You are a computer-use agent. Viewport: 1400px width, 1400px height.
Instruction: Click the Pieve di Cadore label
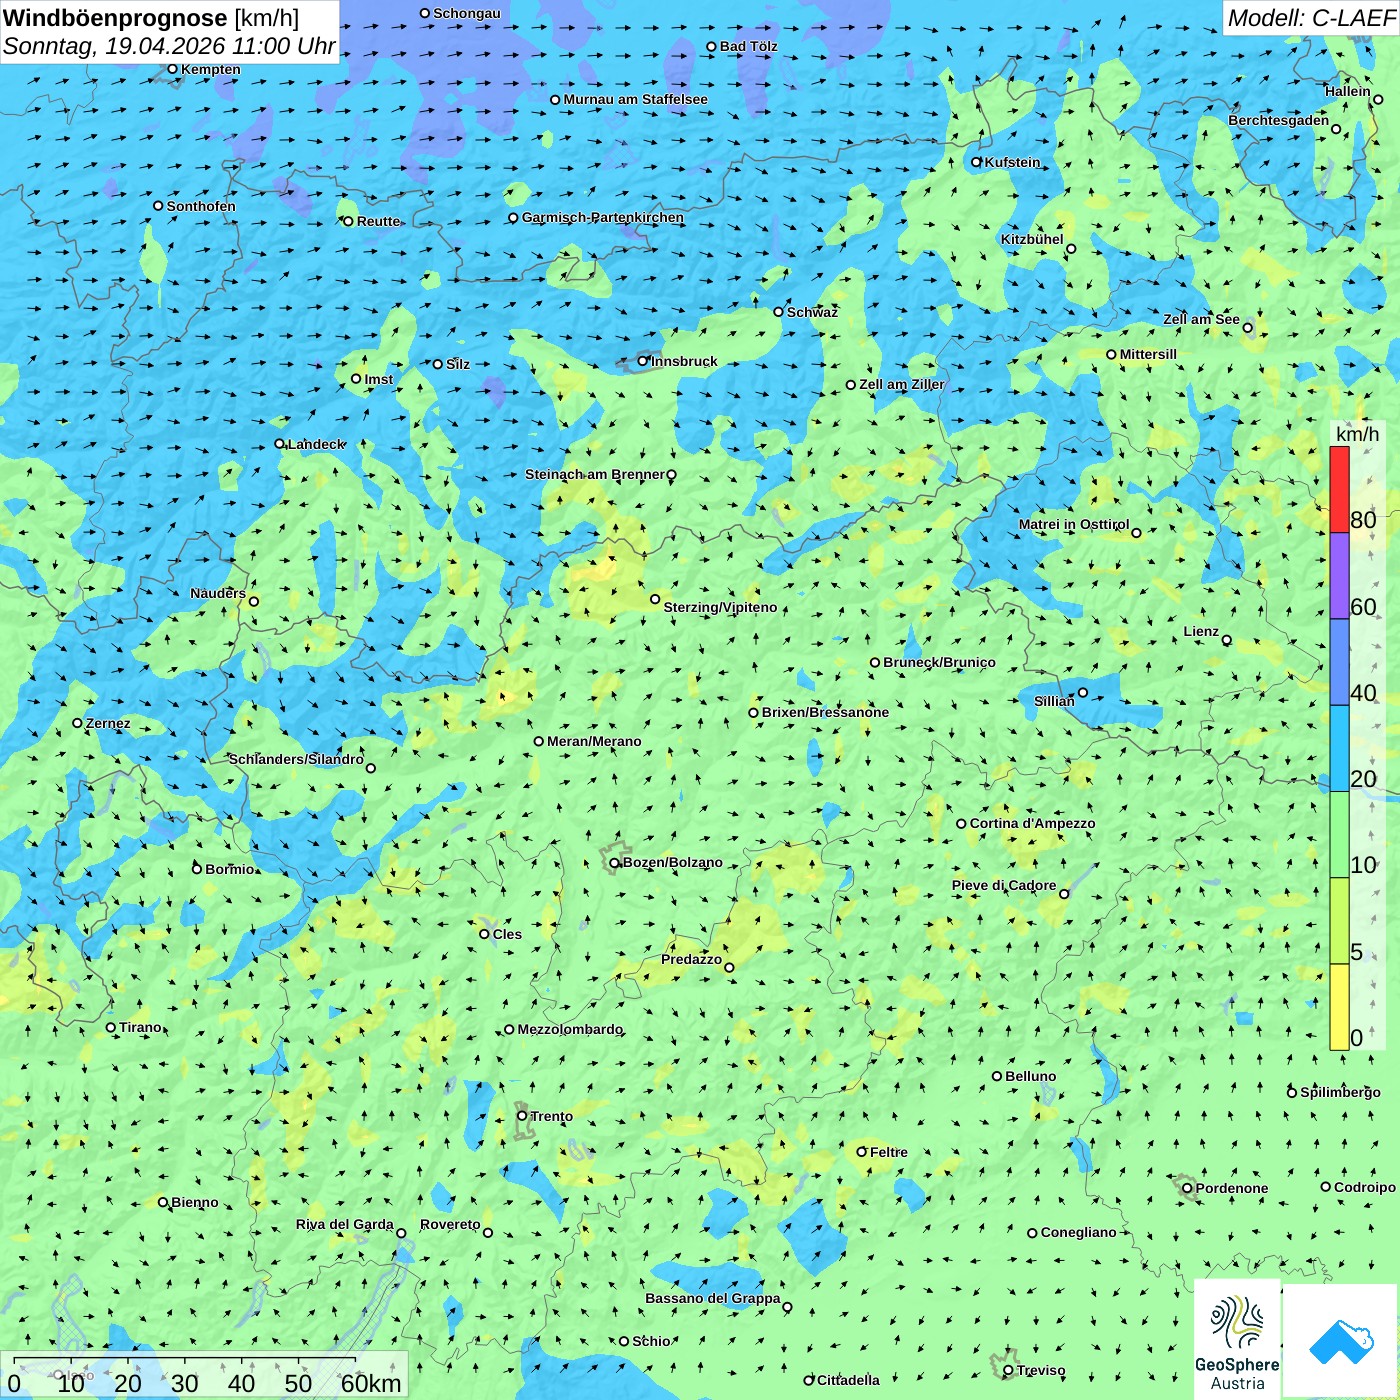[x=1004, y=885]
